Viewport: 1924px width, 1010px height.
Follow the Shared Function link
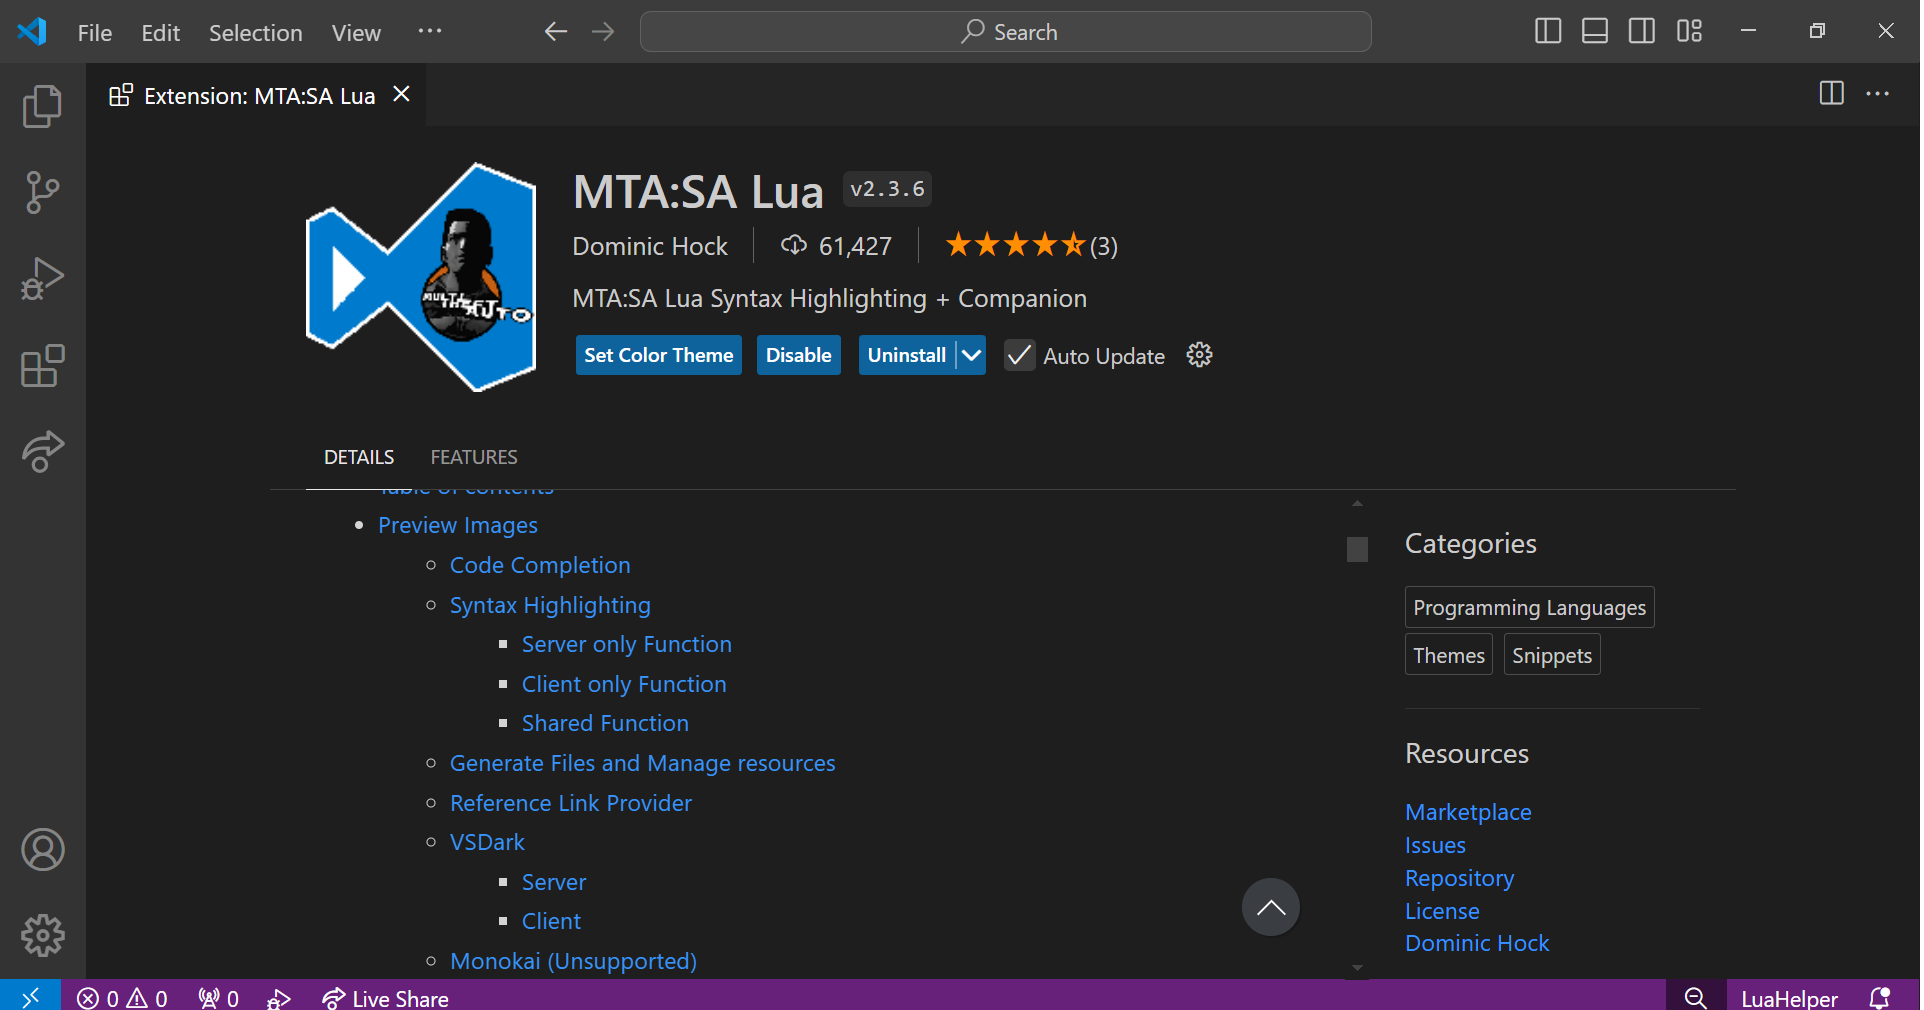point(605,723)
